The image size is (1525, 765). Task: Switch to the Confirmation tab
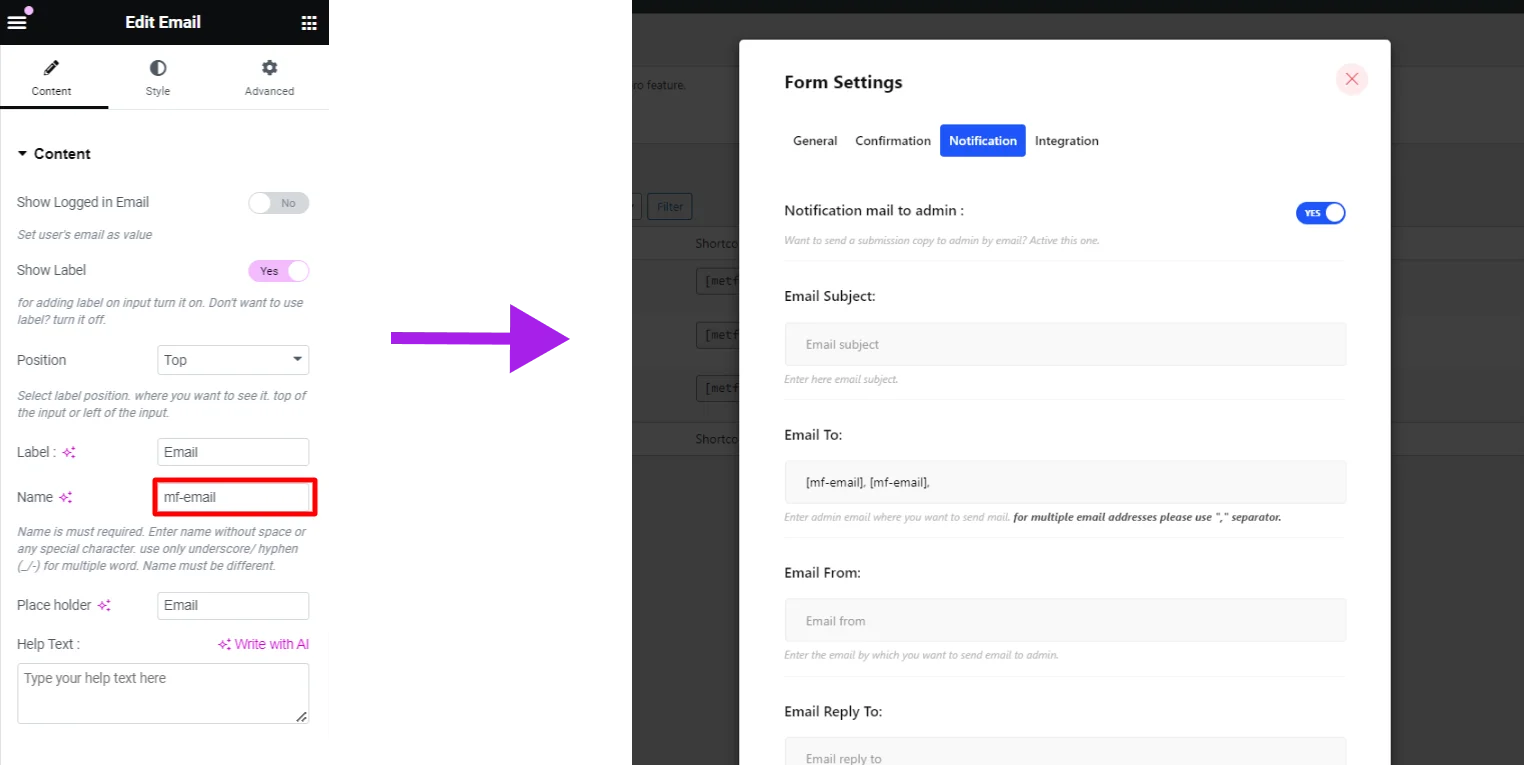click(892, 140)
